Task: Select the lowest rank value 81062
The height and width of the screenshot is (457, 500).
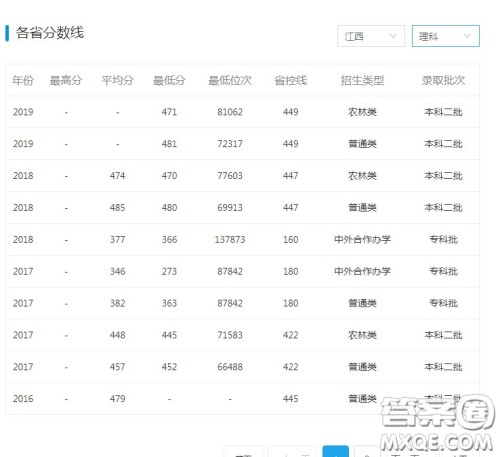Action: tap(230, 112)
